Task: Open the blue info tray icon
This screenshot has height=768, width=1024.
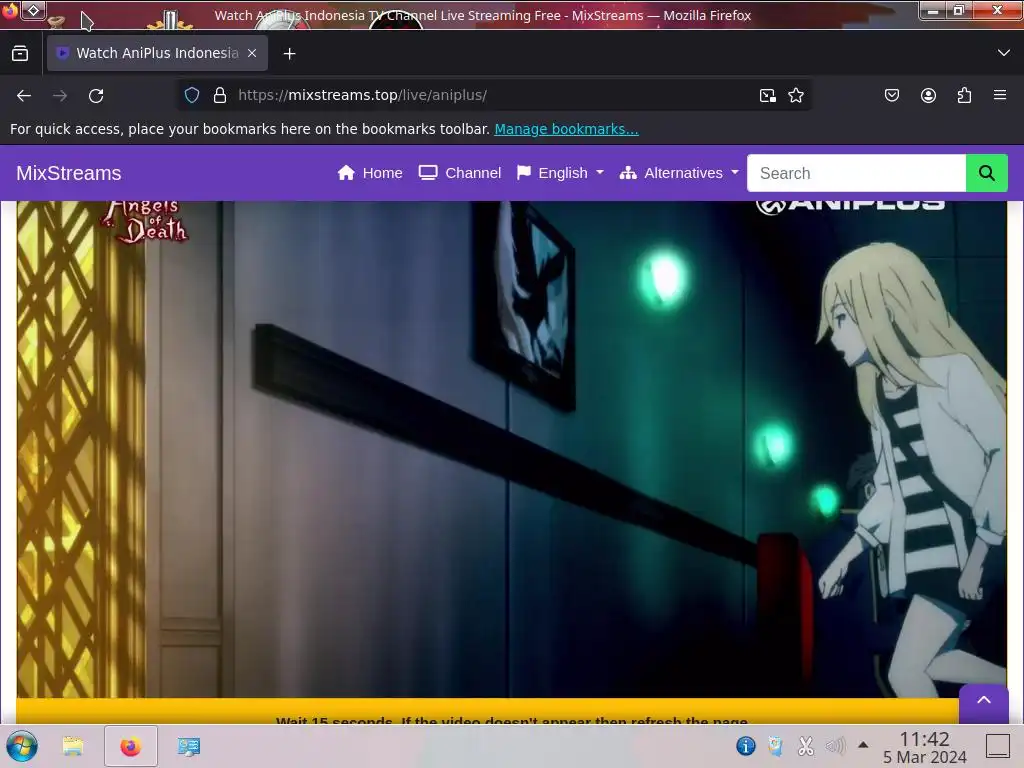Action: pyautogui.click(x=745, y=745)
